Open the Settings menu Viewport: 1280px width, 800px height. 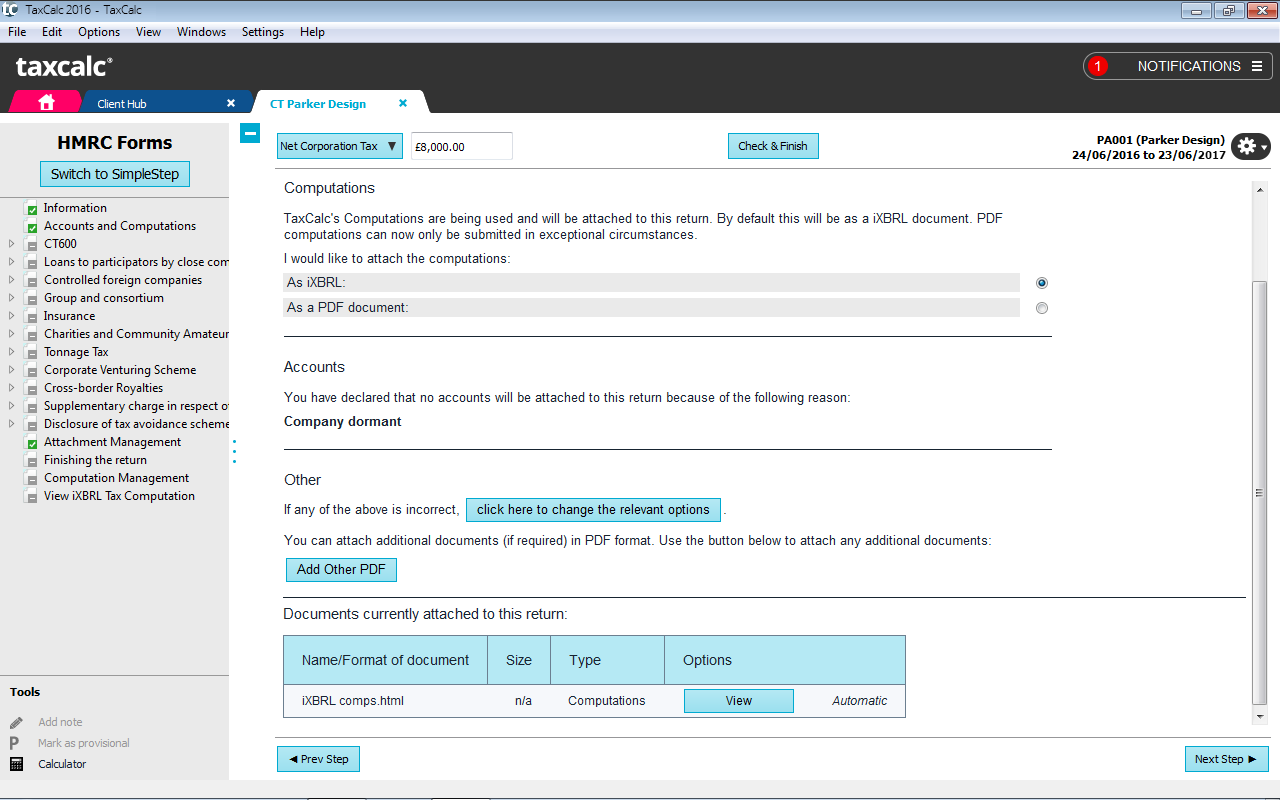pyautogui.click(x=263, y=32)
